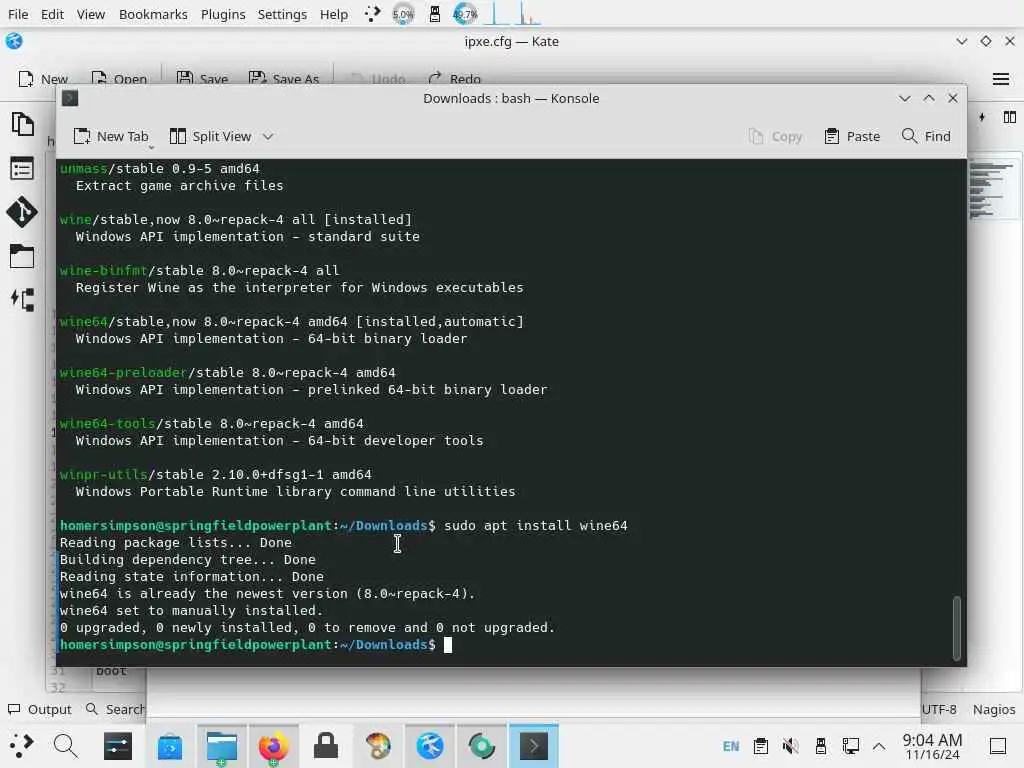This screenshot has width=1024, height=768.
Task: Open the Bookmarks menu
Action: (153, 14)
